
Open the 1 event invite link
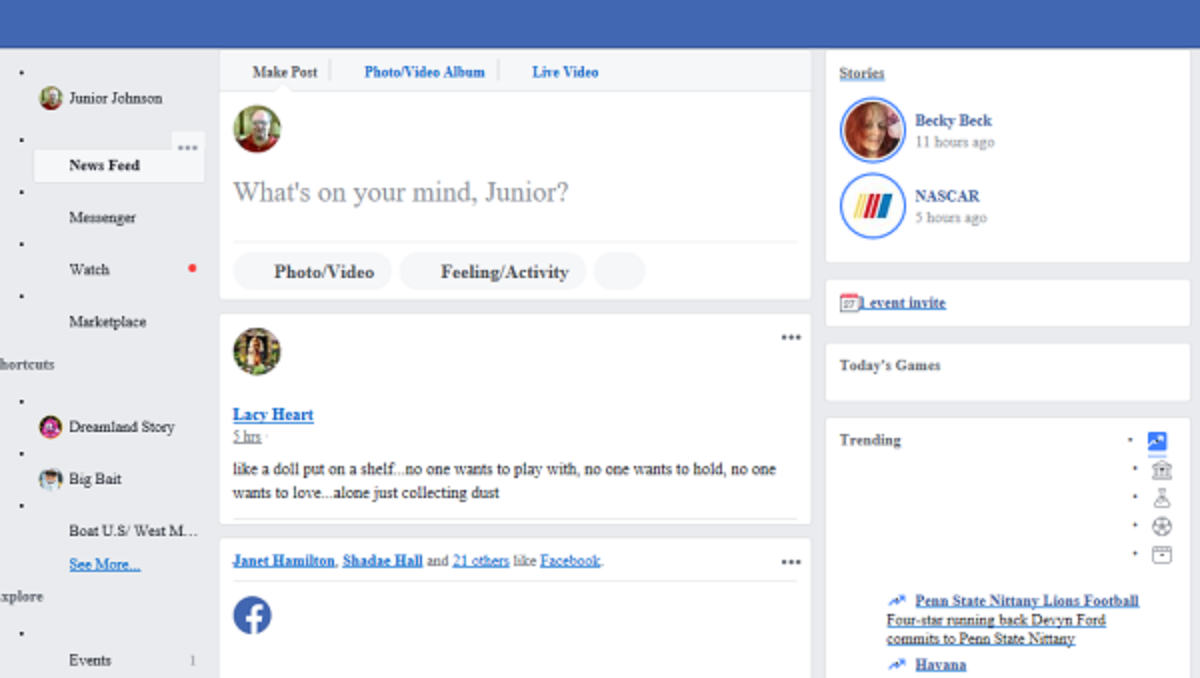pos(903,303)
